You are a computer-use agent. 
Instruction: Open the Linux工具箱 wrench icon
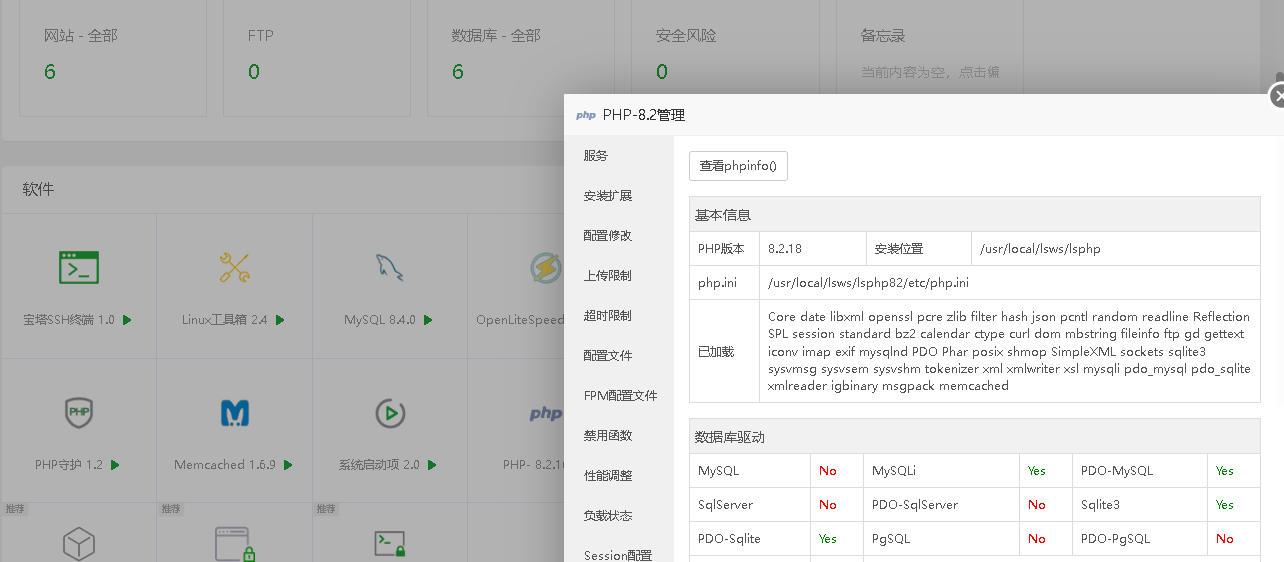click(234, 267)
